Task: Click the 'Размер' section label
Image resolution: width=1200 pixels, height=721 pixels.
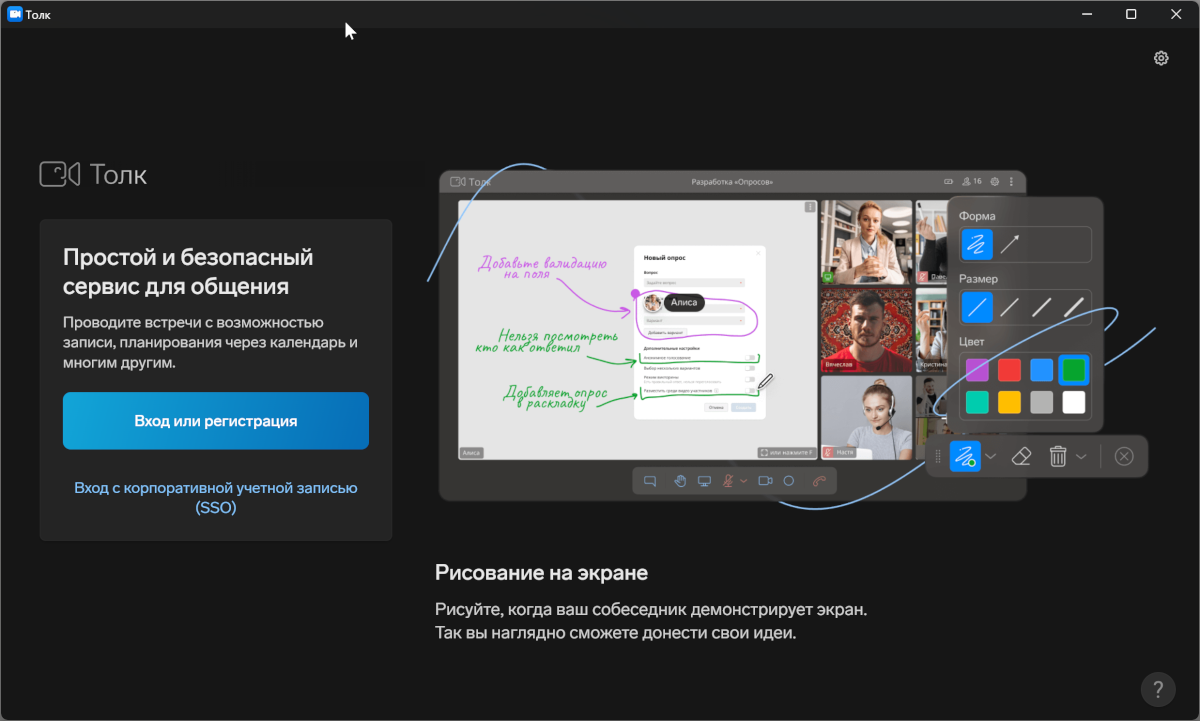Action: [x=979, y=279]
